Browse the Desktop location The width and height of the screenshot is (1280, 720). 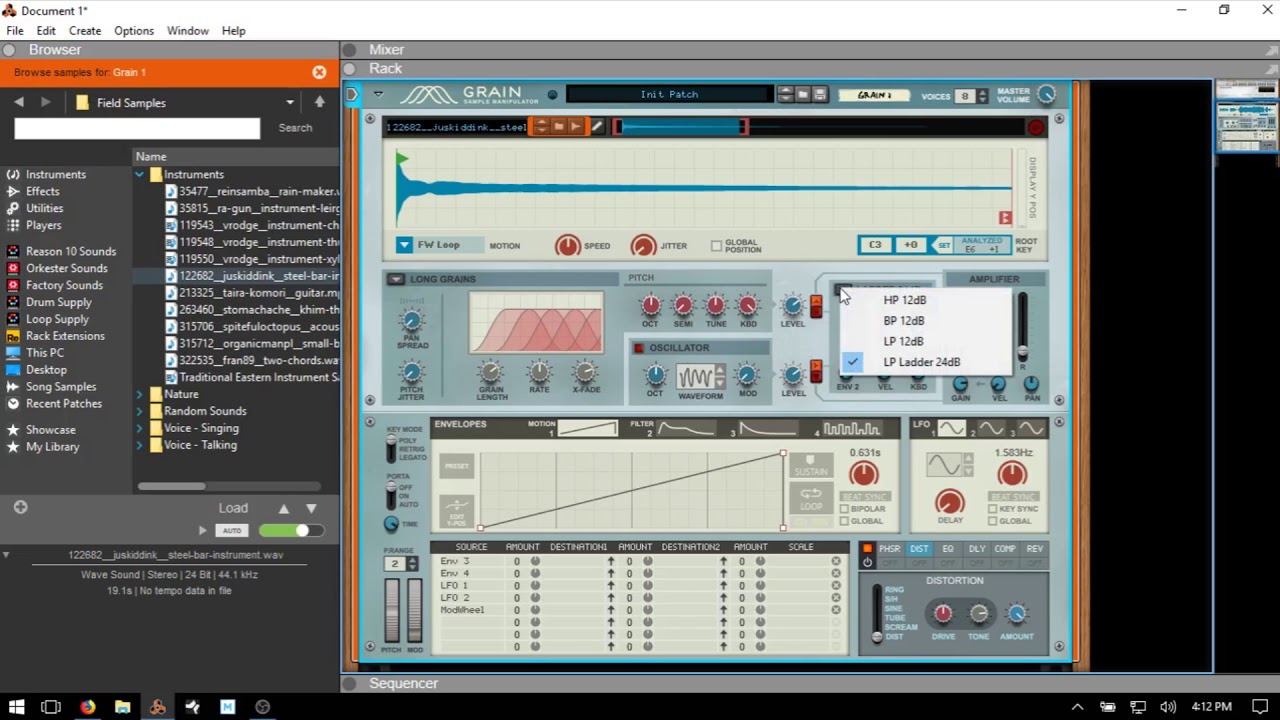coord(38,370)
